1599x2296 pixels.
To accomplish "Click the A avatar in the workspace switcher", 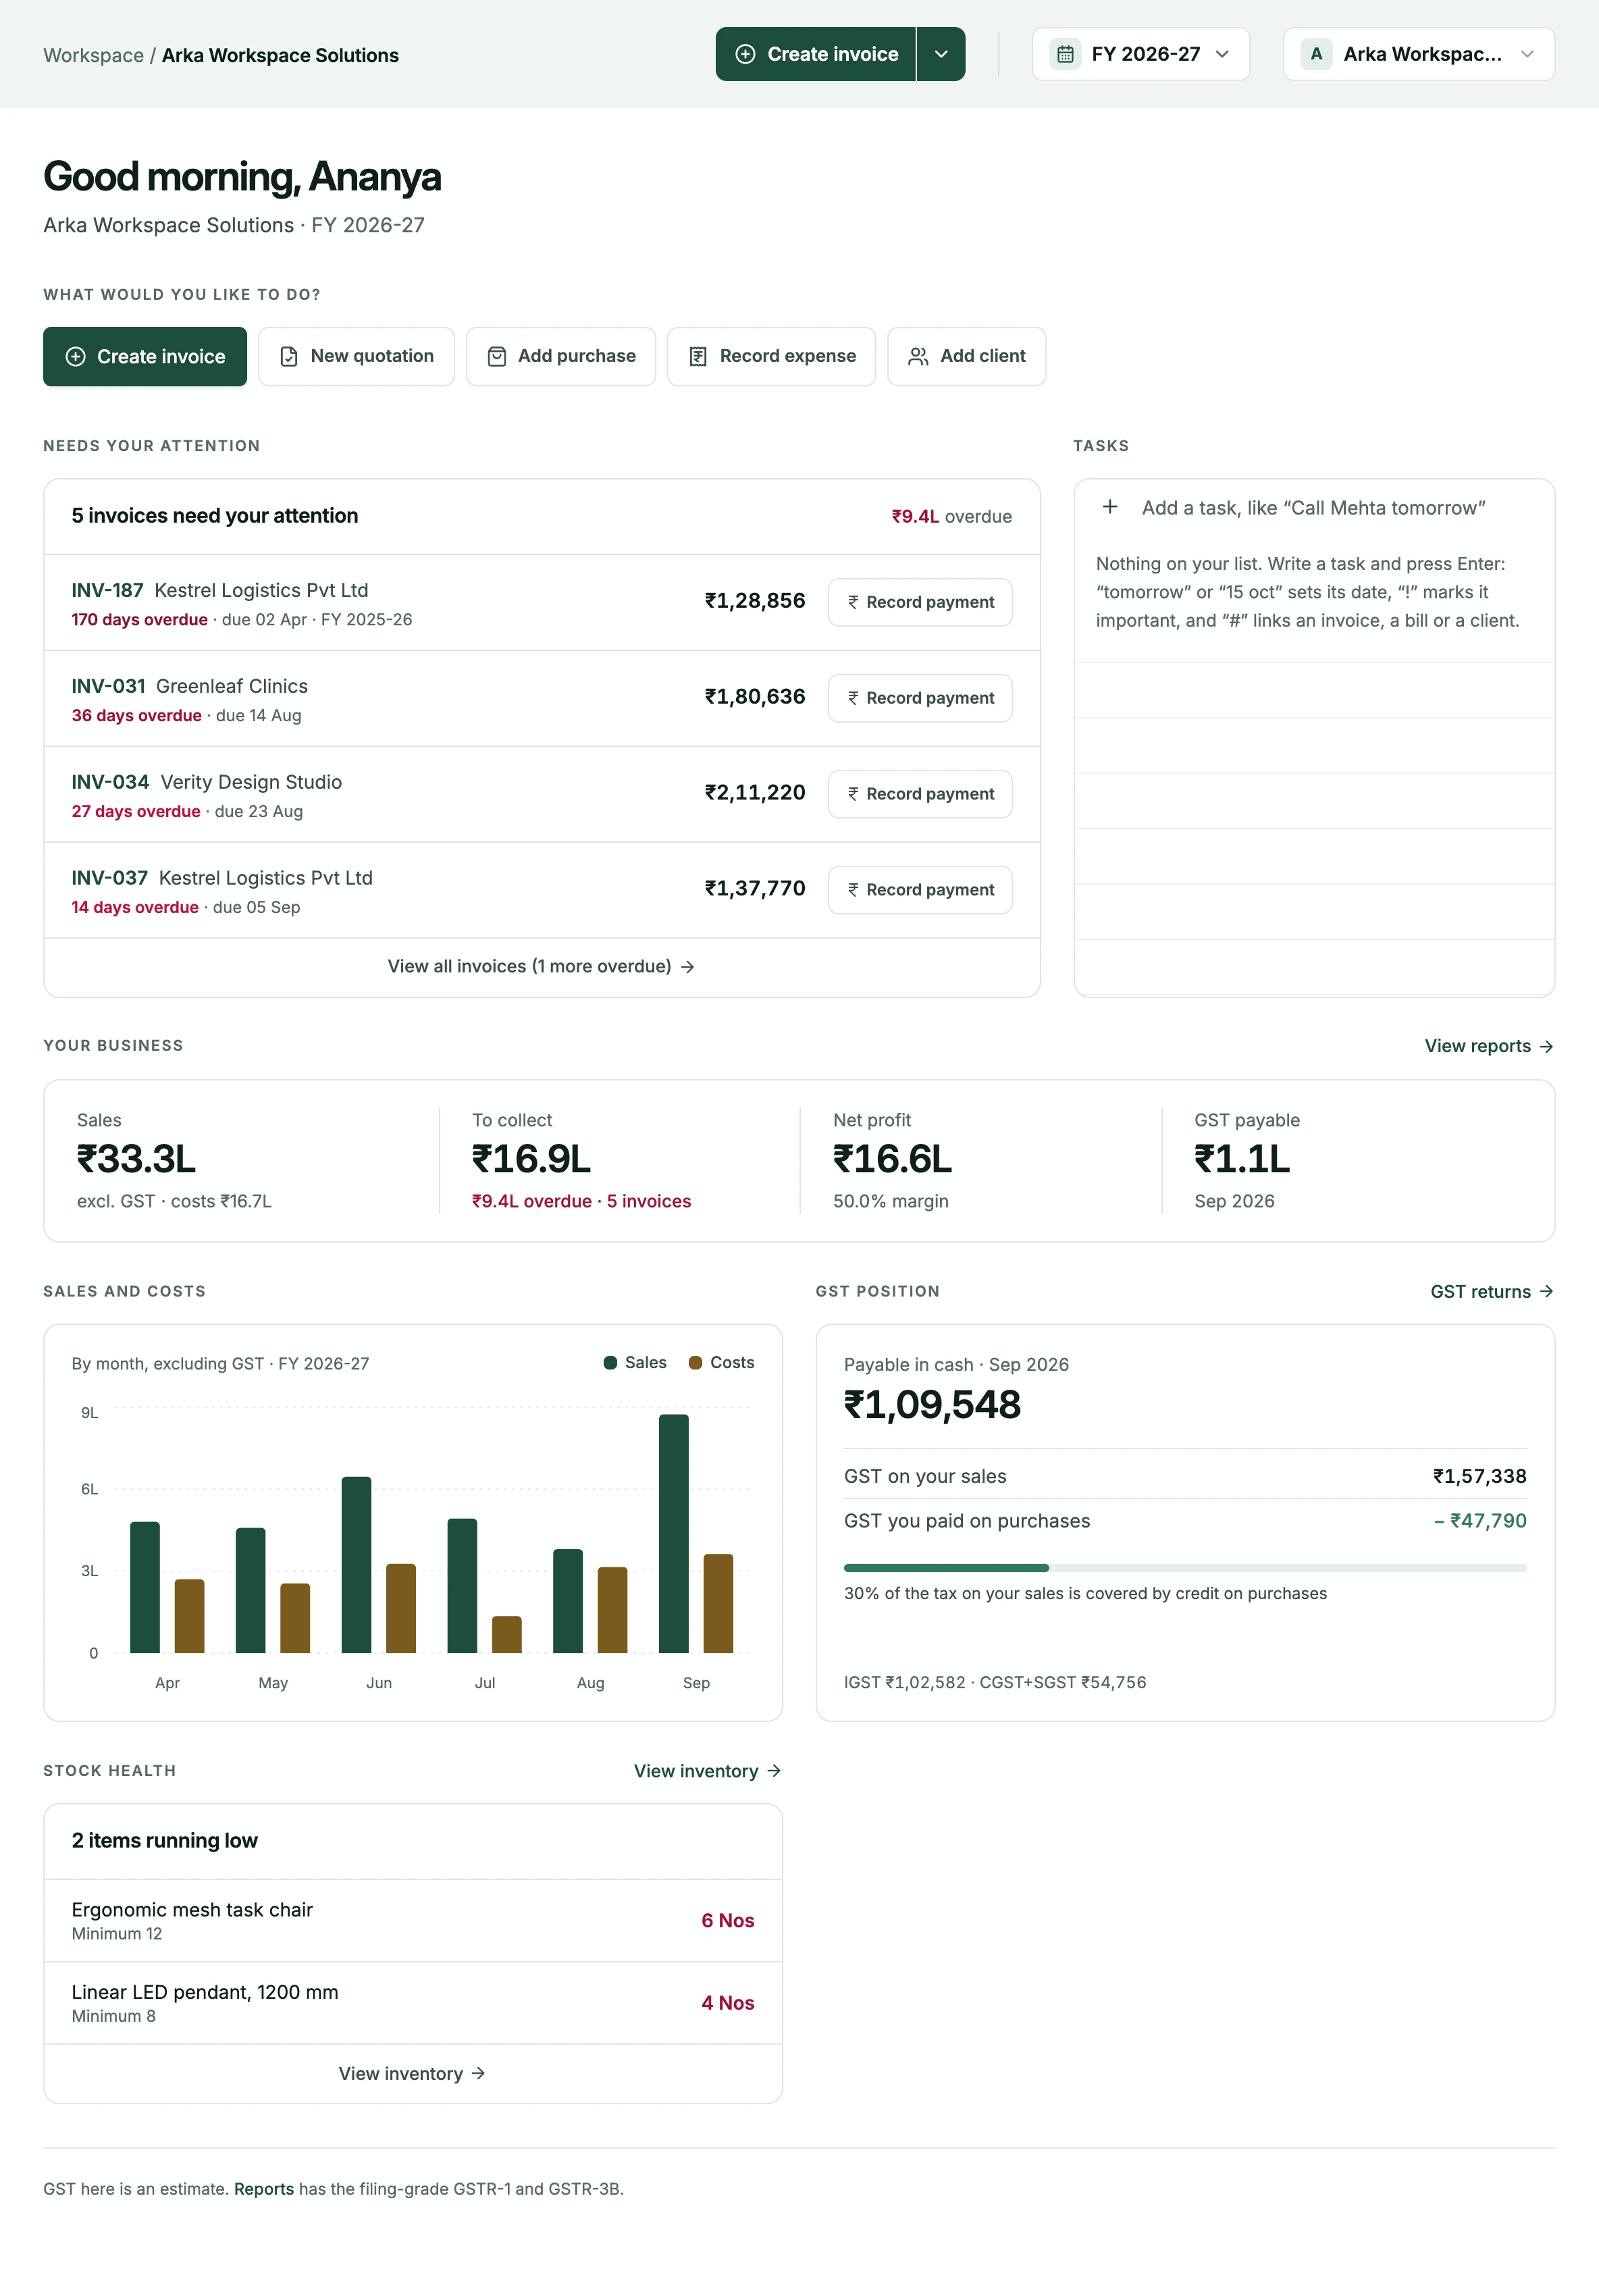I will [x=1316, y=54].
